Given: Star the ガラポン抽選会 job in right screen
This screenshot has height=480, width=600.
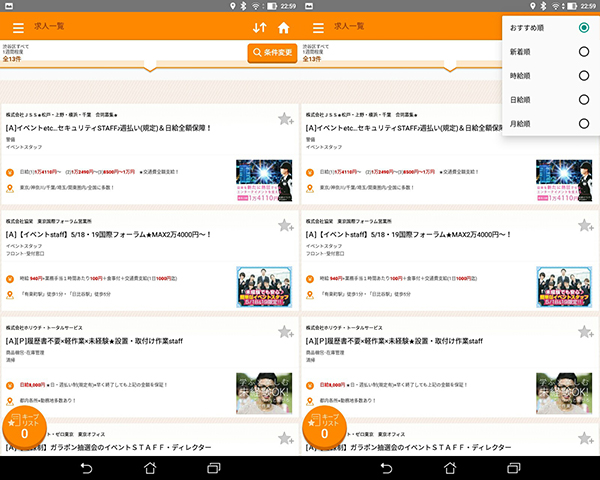Looking at the screenshot, I should (585, 438).
